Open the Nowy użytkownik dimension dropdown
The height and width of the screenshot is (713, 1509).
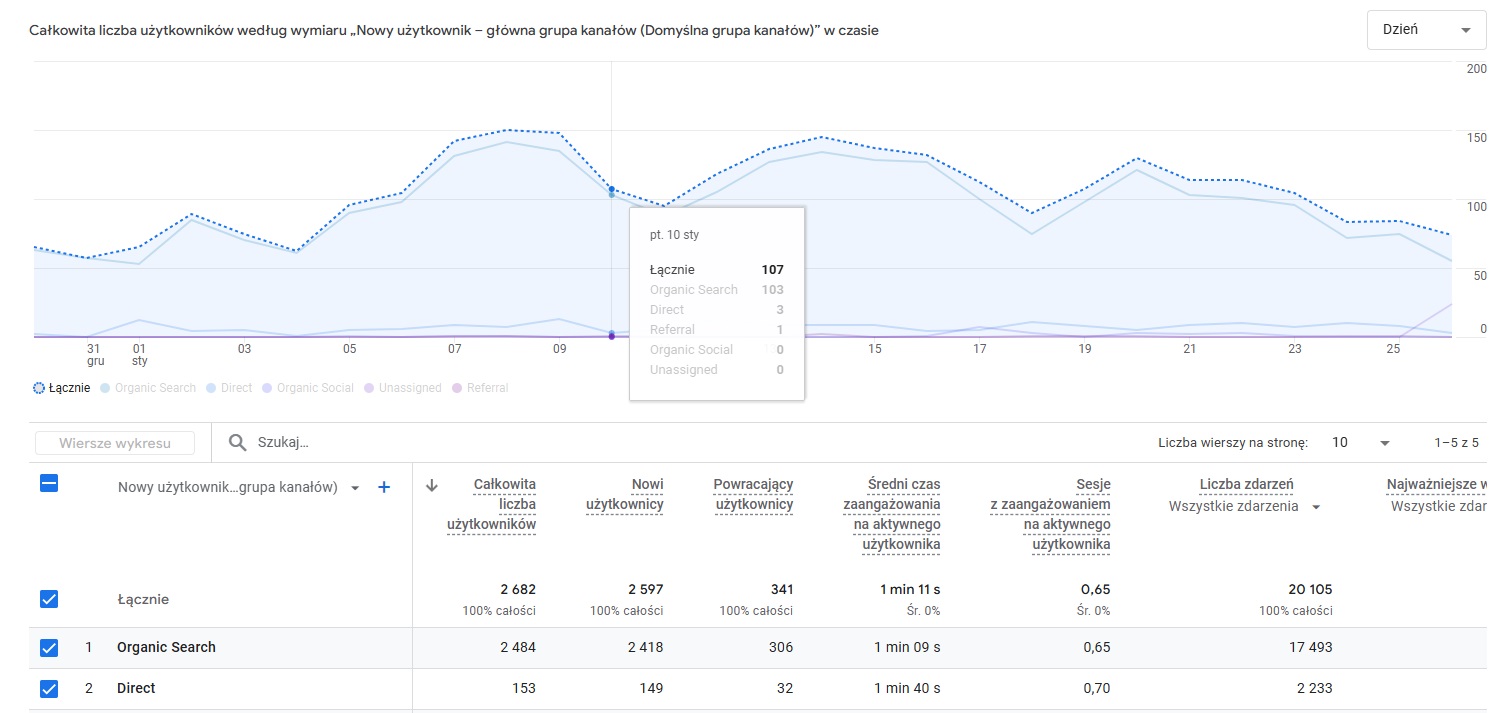pyautogui.click(x=240, y=487)
